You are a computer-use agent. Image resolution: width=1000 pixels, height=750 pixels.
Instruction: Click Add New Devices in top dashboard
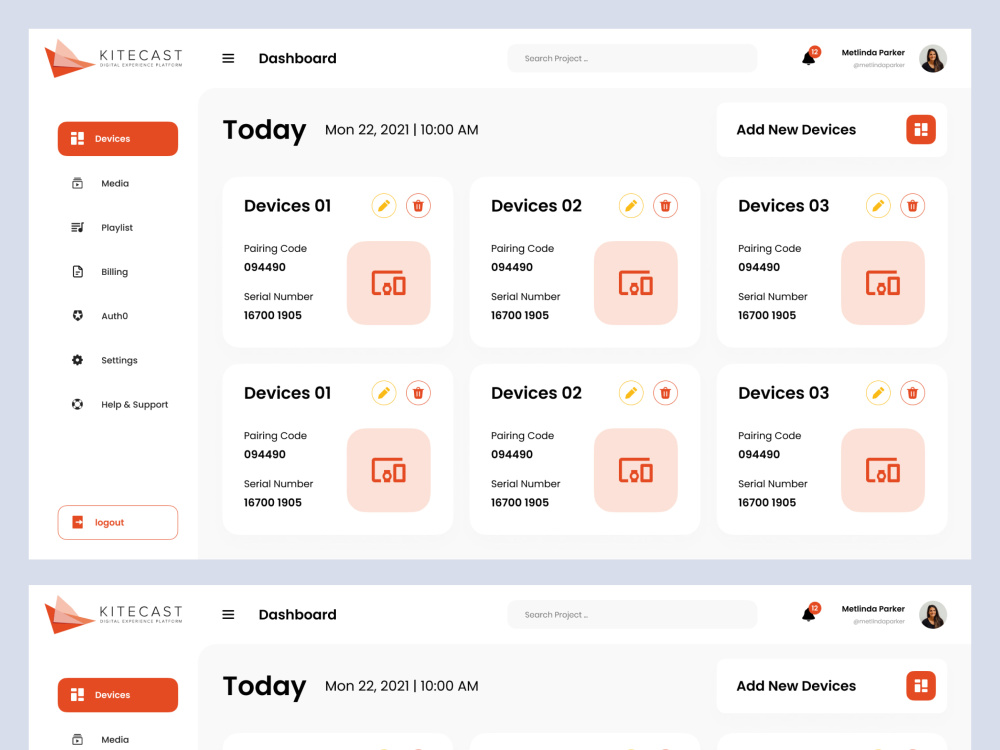coord(832,129)
